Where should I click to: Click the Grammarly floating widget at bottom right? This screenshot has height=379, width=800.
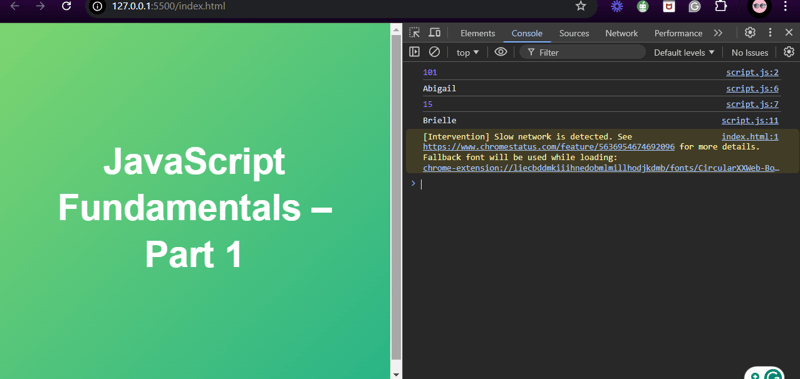click(x=765, y=373)
